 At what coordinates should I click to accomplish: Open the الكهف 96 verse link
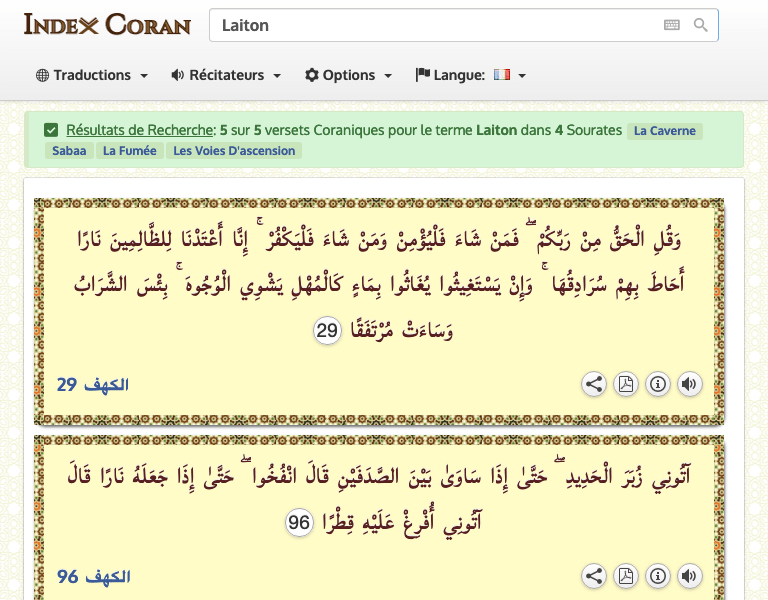pos(94,576)
